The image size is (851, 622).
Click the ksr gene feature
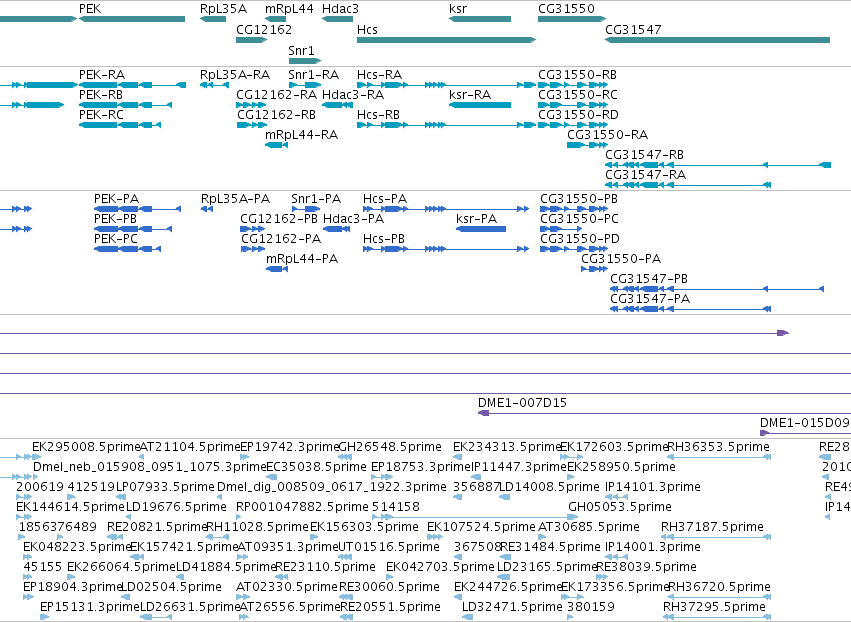[x=480, y=19]
